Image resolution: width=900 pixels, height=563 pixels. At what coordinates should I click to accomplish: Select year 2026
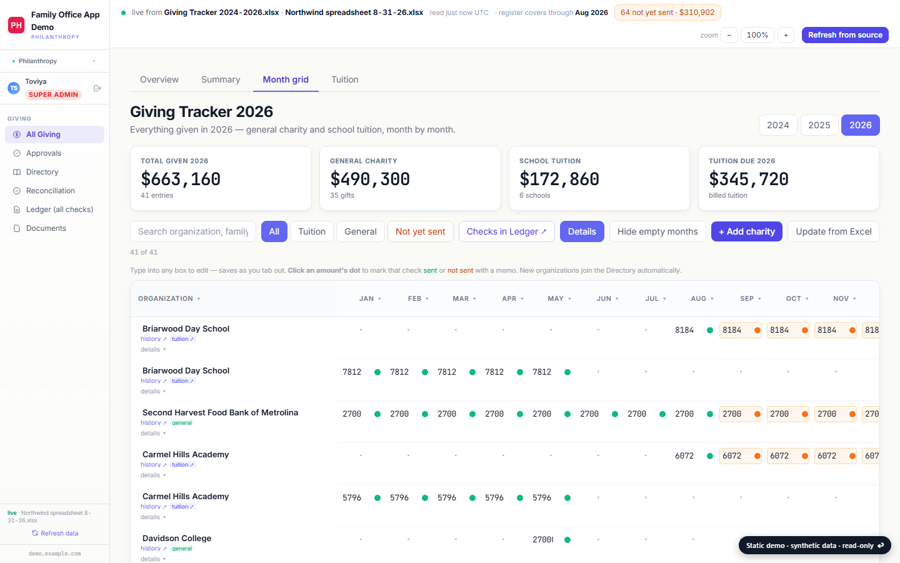tap(860, 125)
